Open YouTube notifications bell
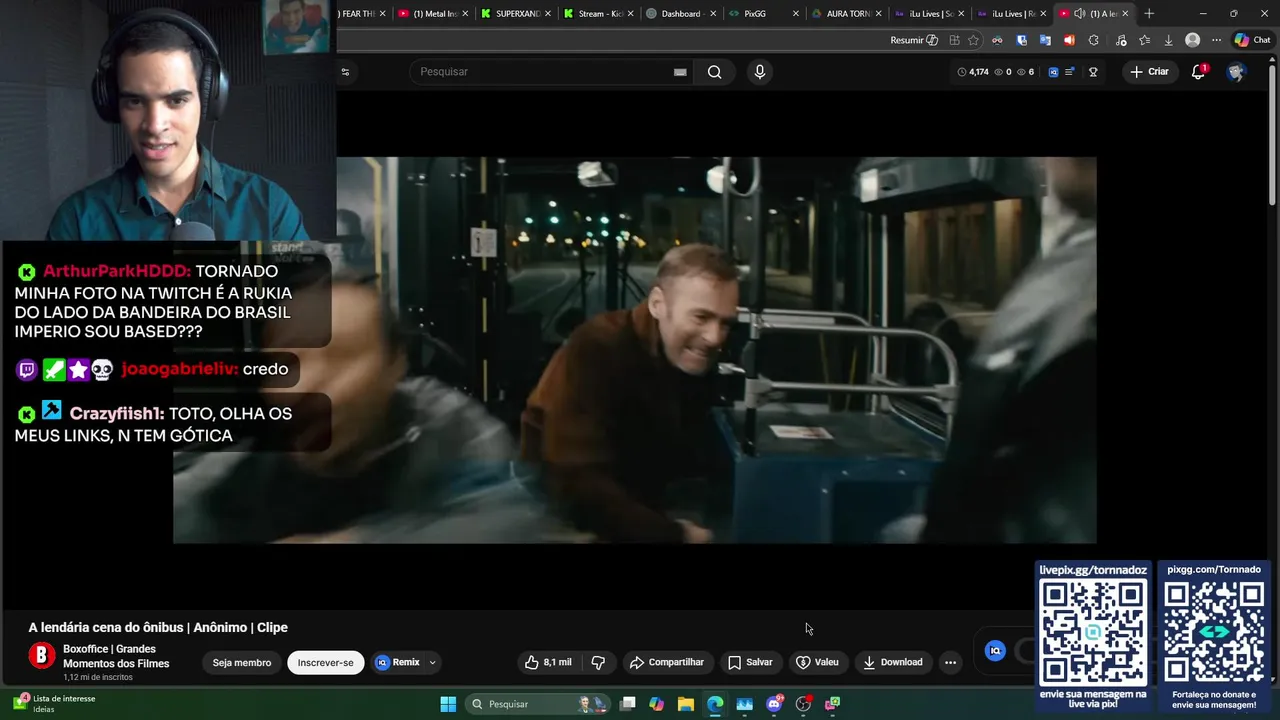Viewport: 1280px width, 720px height. click(x=1198, y=72)
